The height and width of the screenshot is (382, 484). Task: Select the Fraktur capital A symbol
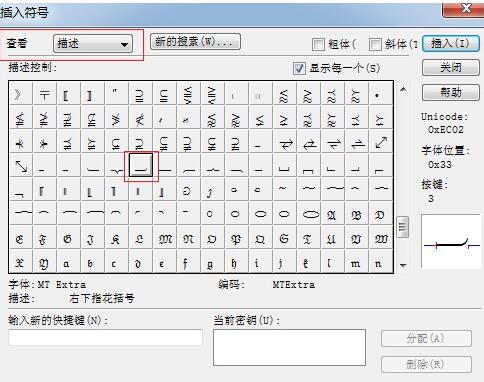(332, 214)
